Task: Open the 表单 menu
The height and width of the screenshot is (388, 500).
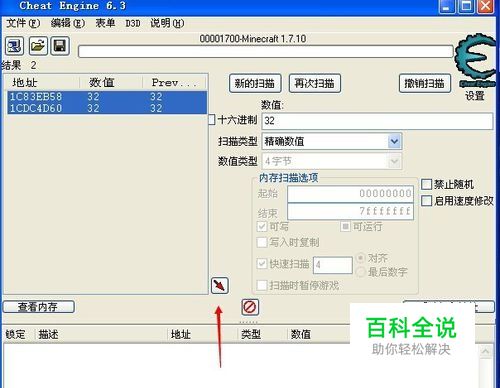Action: pos(105,23)
